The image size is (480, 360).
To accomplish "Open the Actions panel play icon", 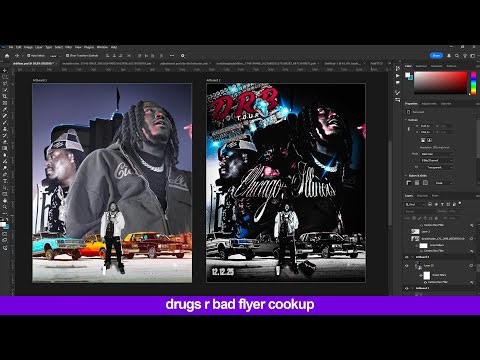I will click(x=398, y=75).
